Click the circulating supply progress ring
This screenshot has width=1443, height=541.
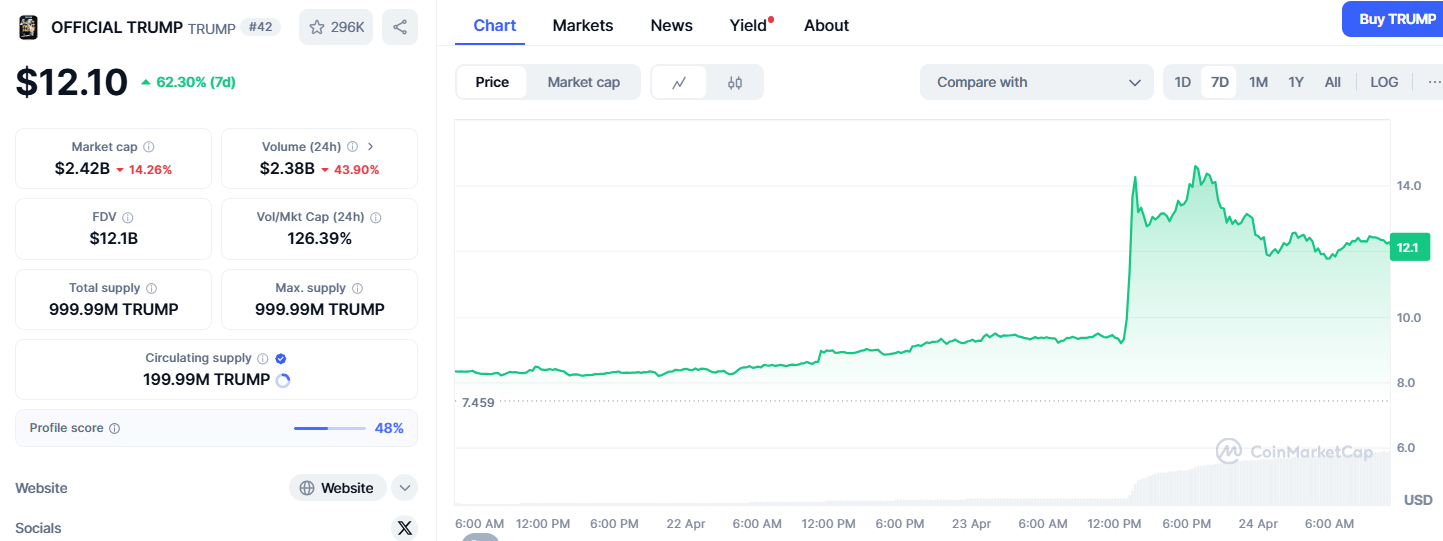click(x=283, y=380)
